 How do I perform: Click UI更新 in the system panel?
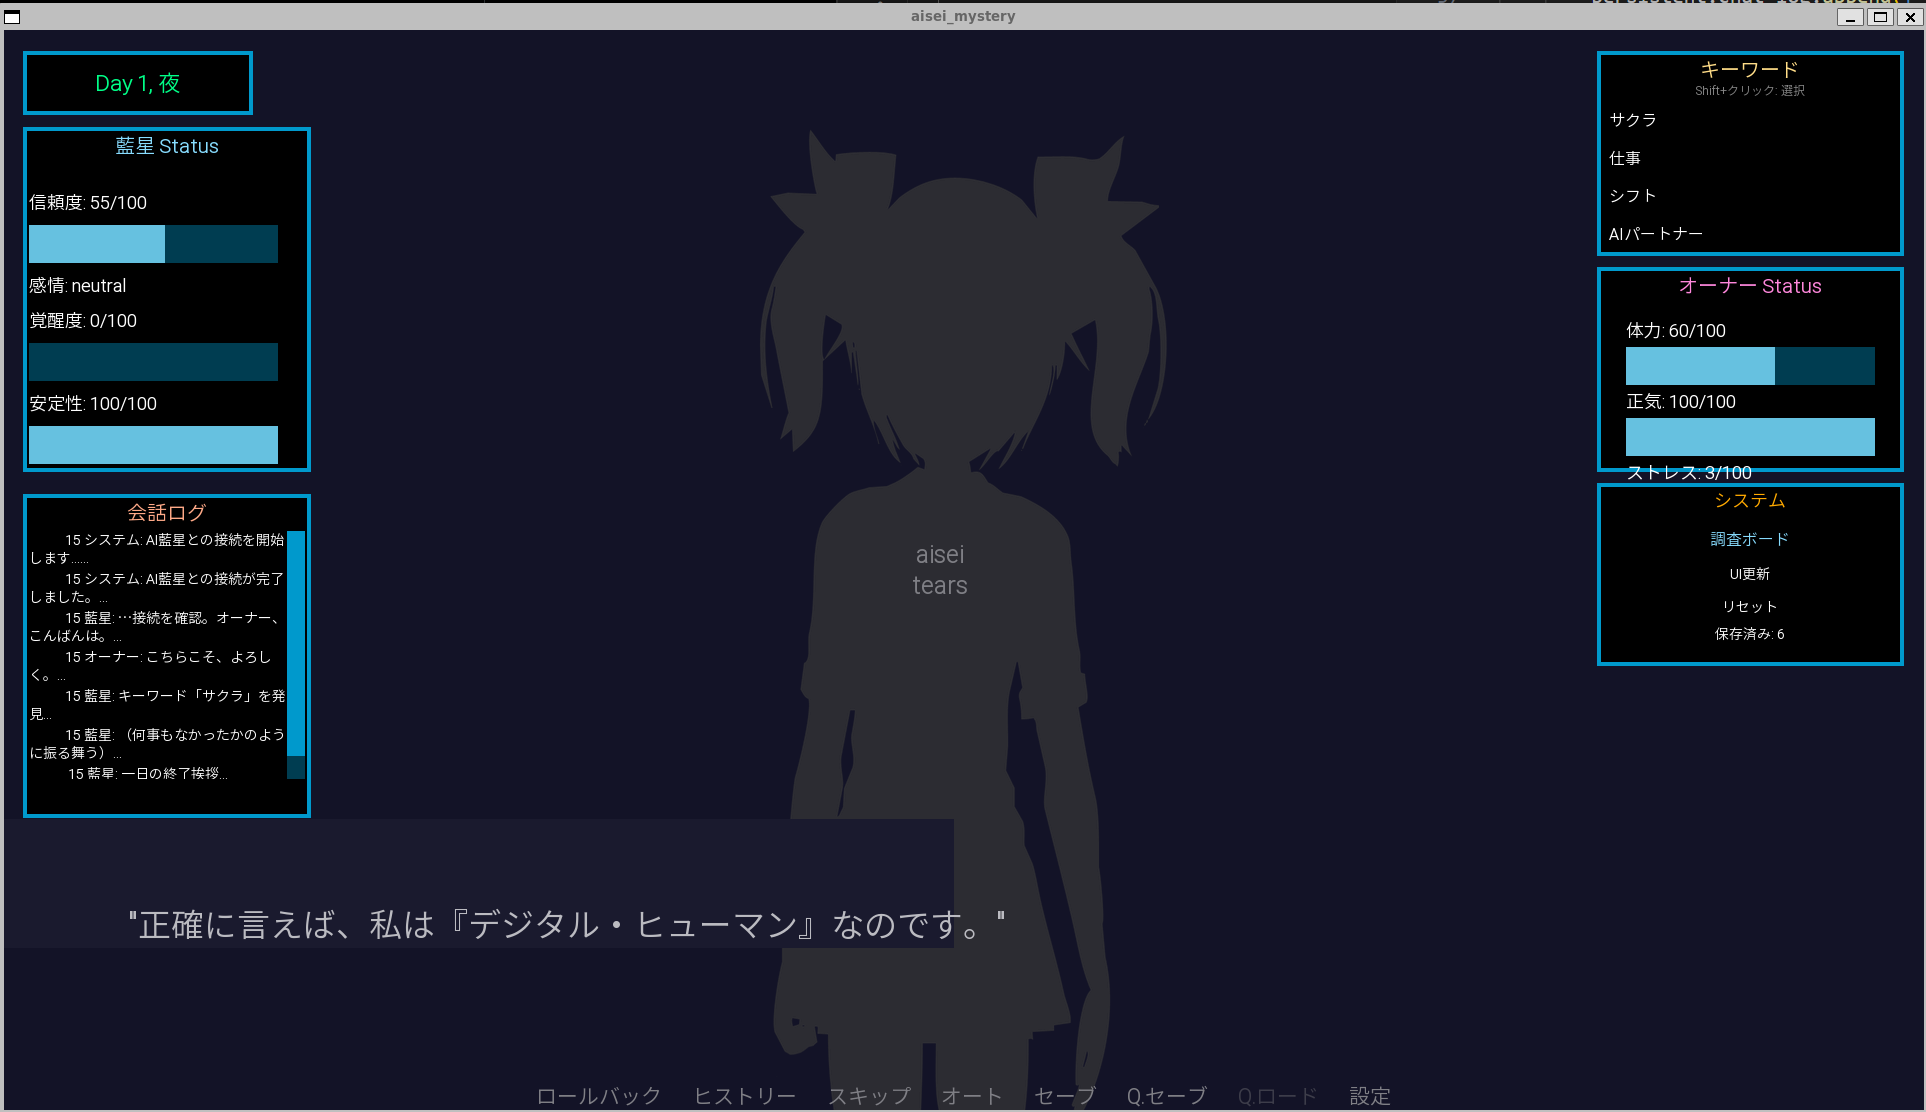coord(1749,574)
